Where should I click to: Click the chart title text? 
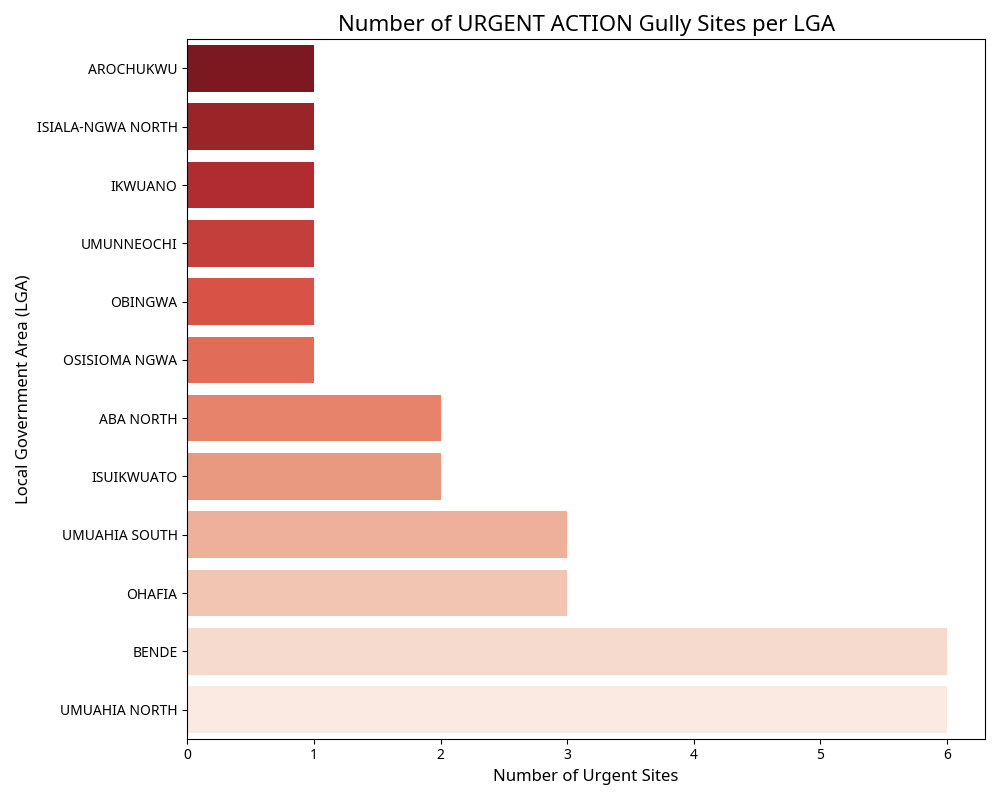(x=586, y=24)
